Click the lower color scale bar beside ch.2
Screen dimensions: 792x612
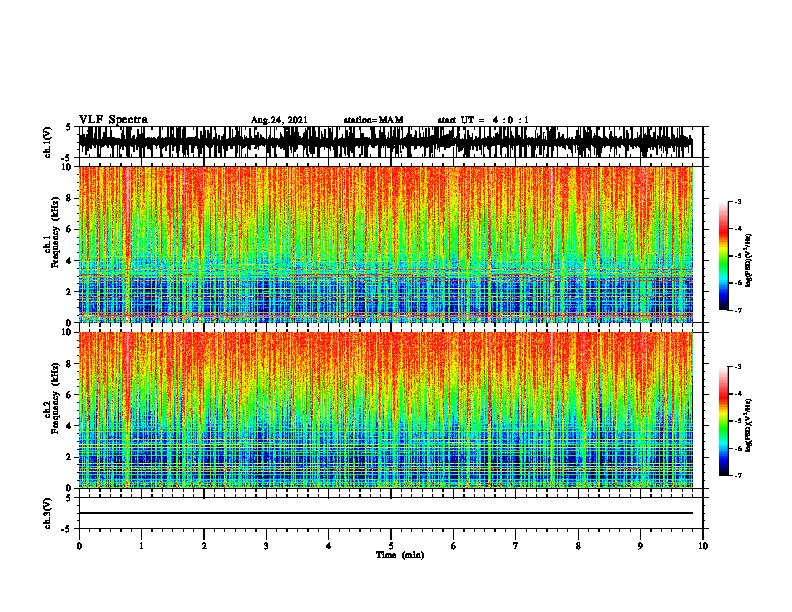pyautogui.click(x=724, y=421)
